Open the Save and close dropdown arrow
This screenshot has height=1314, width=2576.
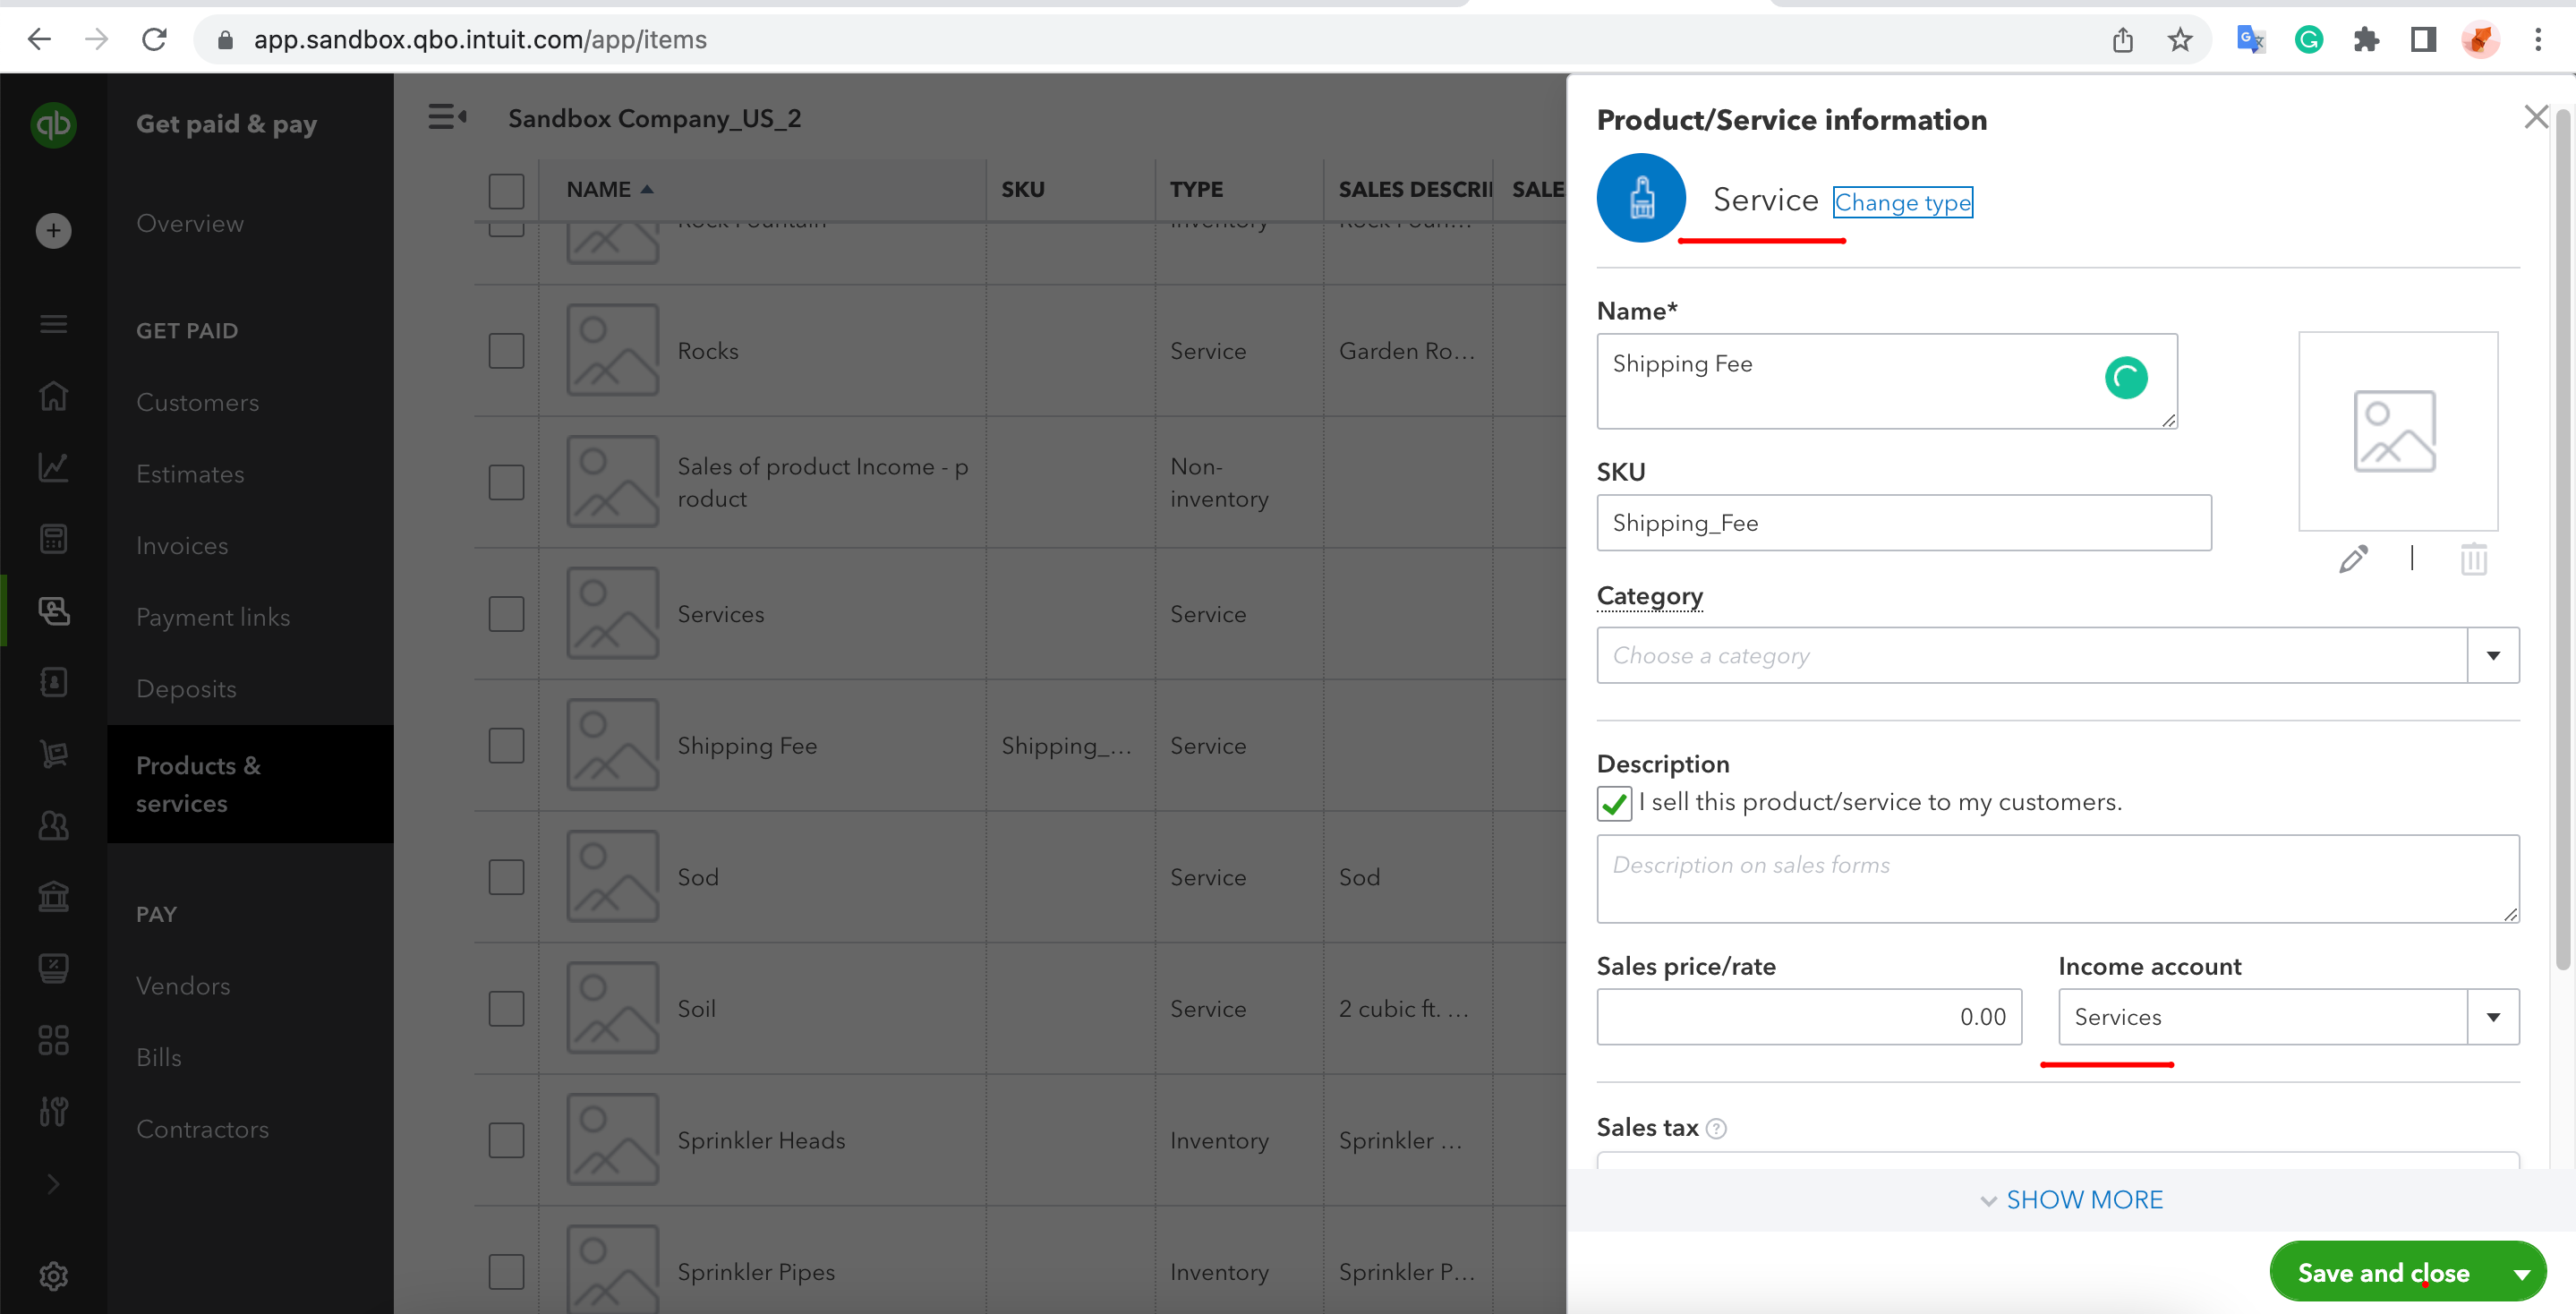tap(2522, 1273)
